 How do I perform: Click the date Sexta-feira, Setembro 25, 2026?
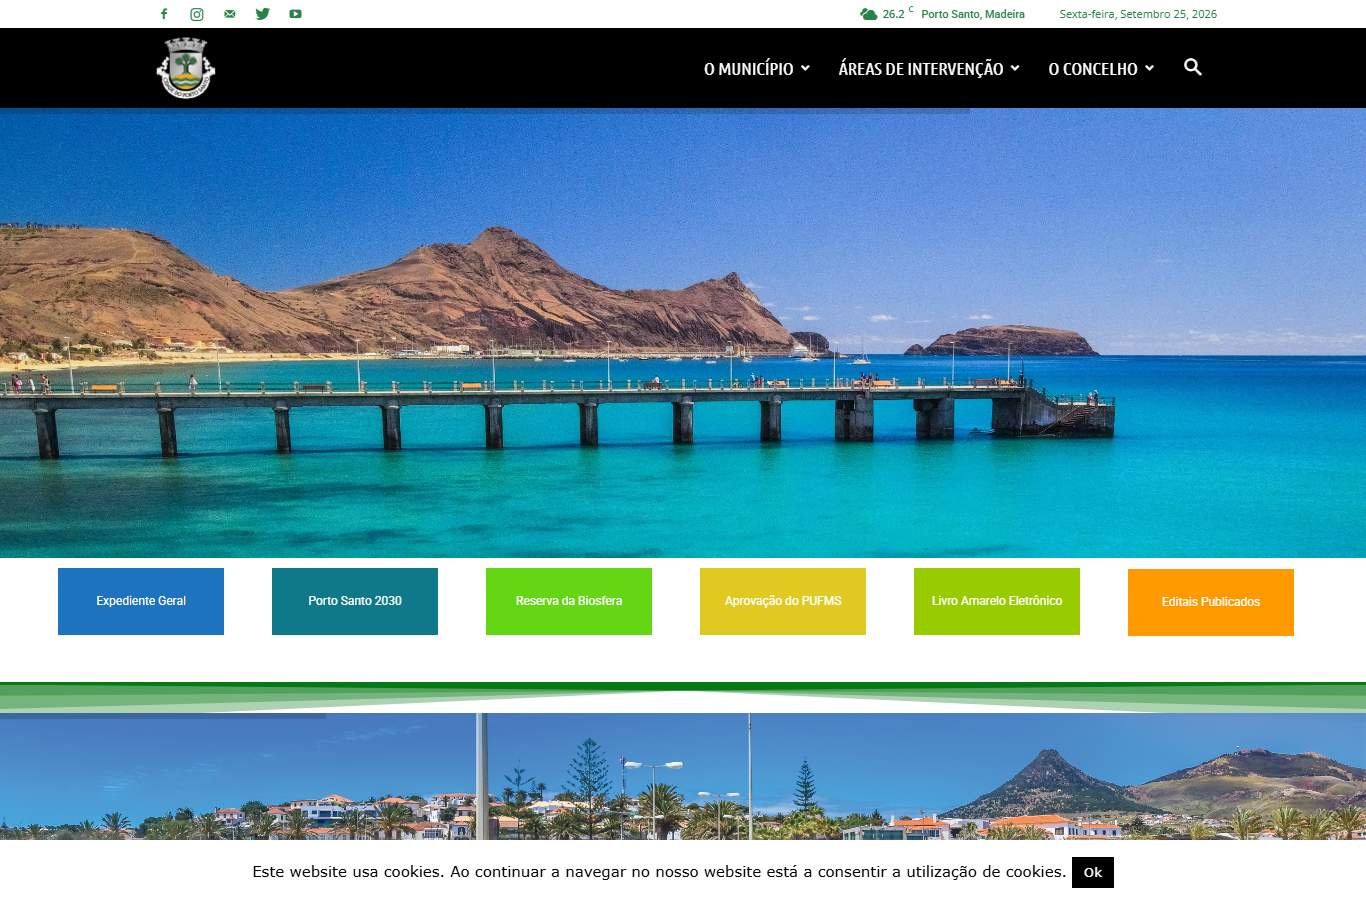tap(1138, 14)
